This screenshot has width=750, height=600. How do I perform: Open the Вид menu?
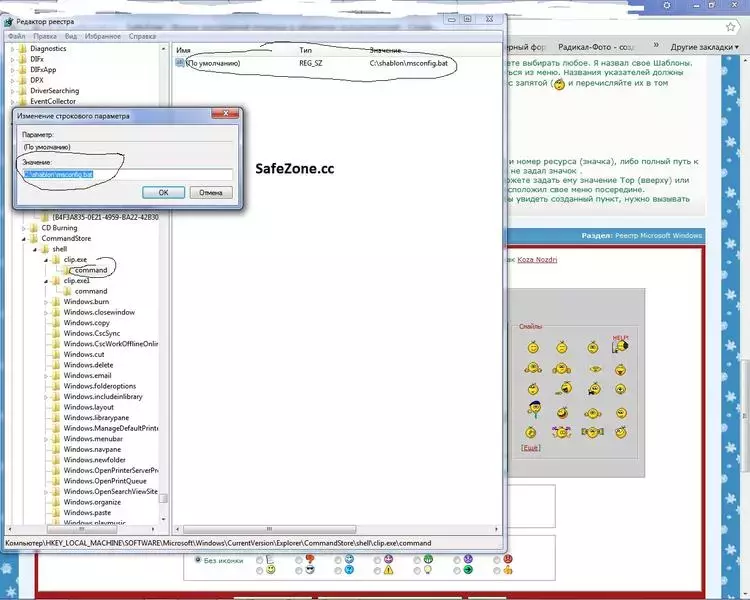pyautogui.click(x=71, y=36)
